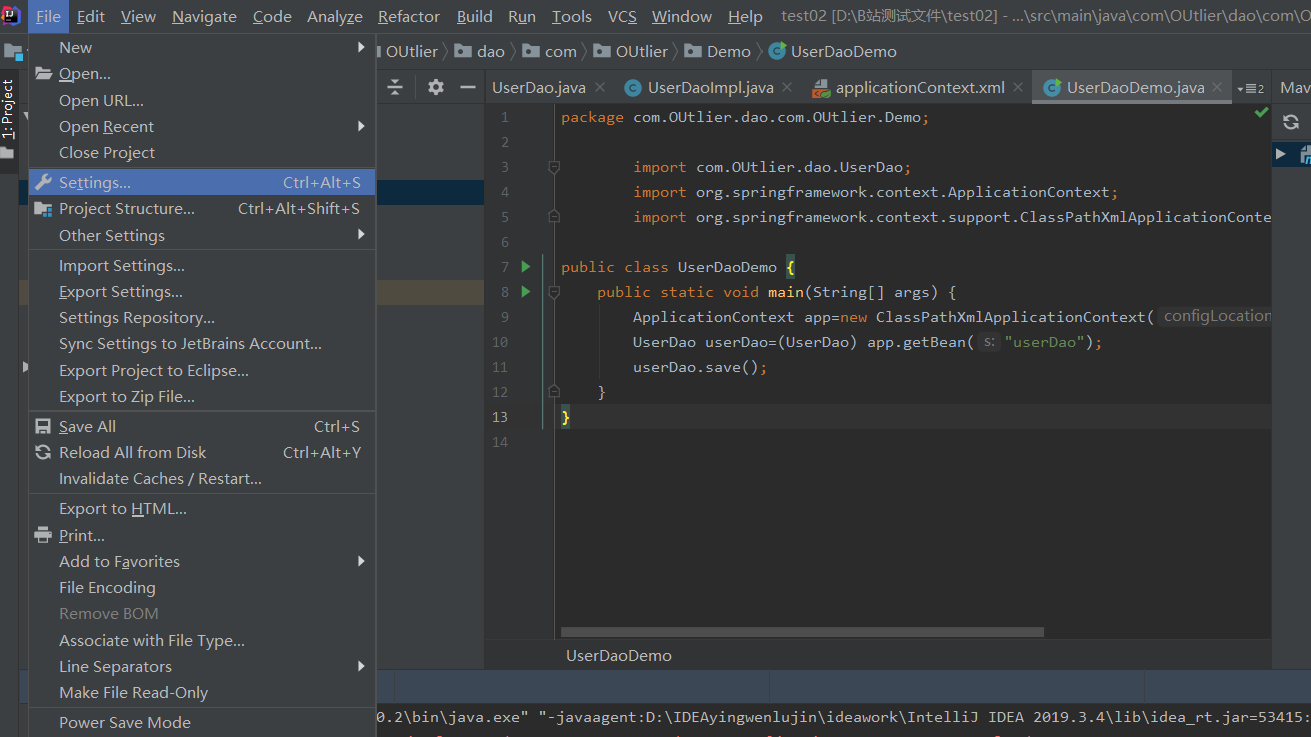Click the fold end marker at line 12
The width and height of the screenshot is (1311, 737).
click(554, 392)
